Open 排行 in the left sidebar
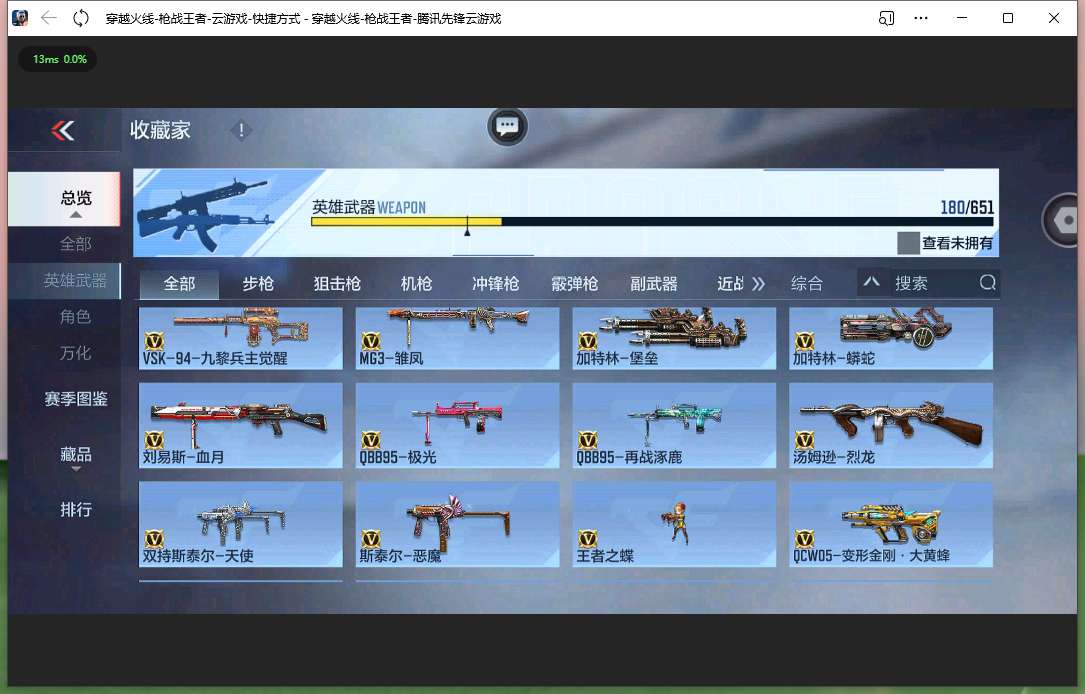The width and height of the screenshot is (1085, 694). click(x=75, y=510)
